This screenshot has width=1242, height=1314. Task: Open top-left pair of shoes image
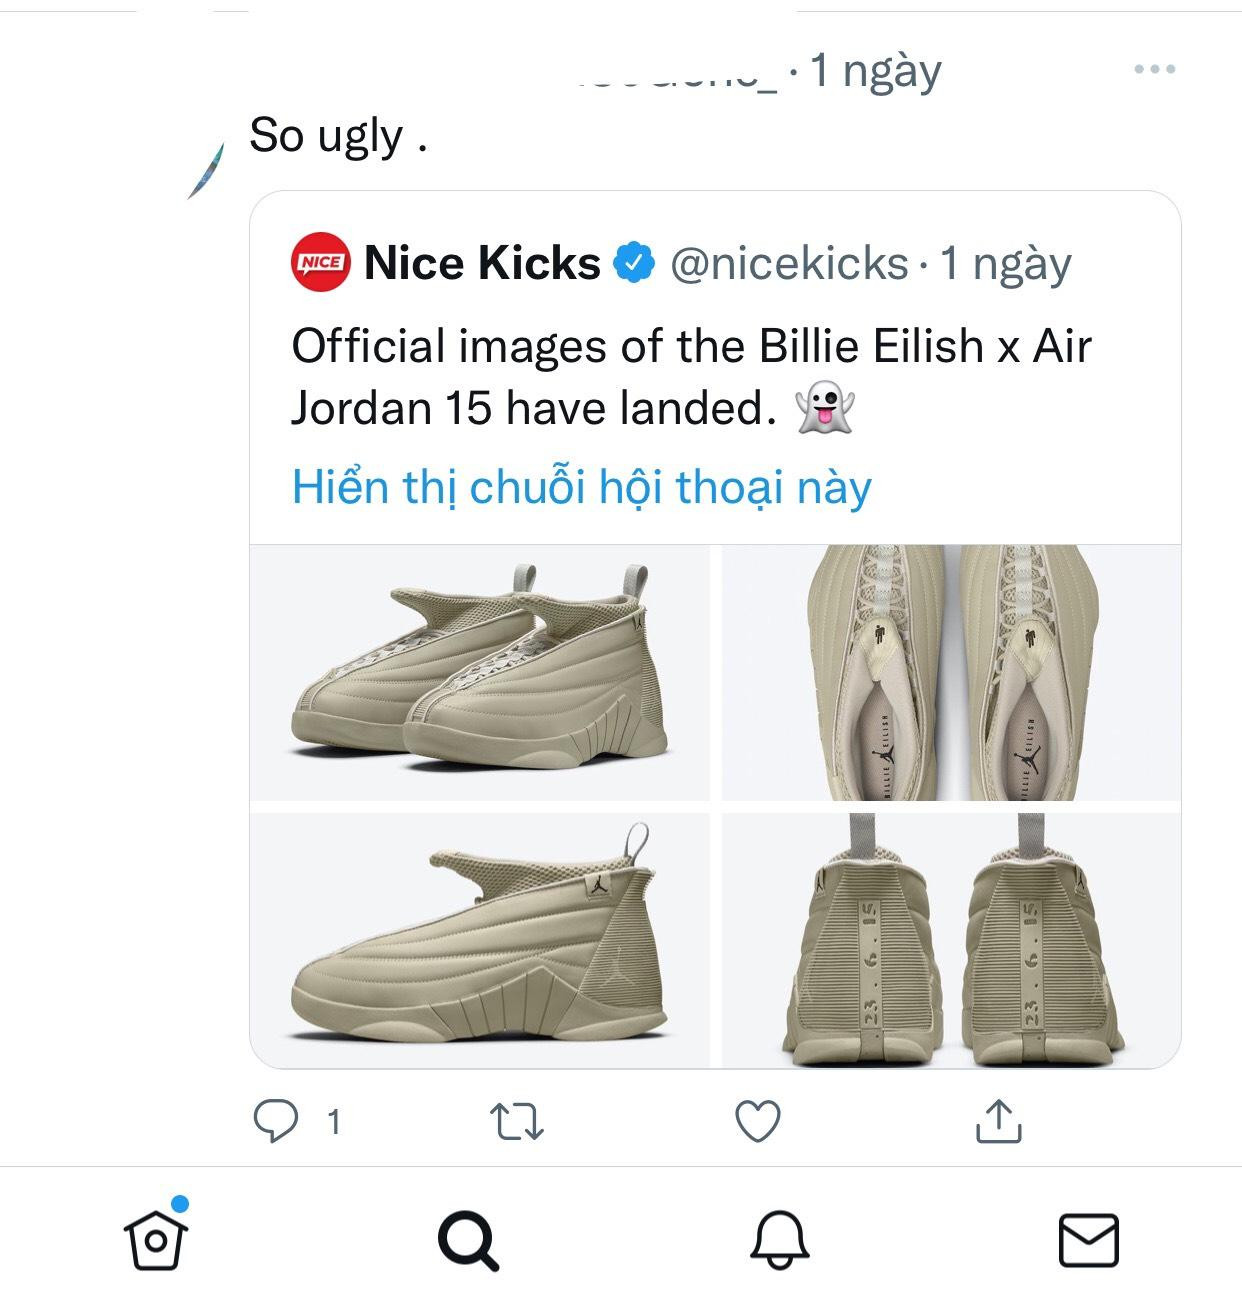(x=480, y=673)
